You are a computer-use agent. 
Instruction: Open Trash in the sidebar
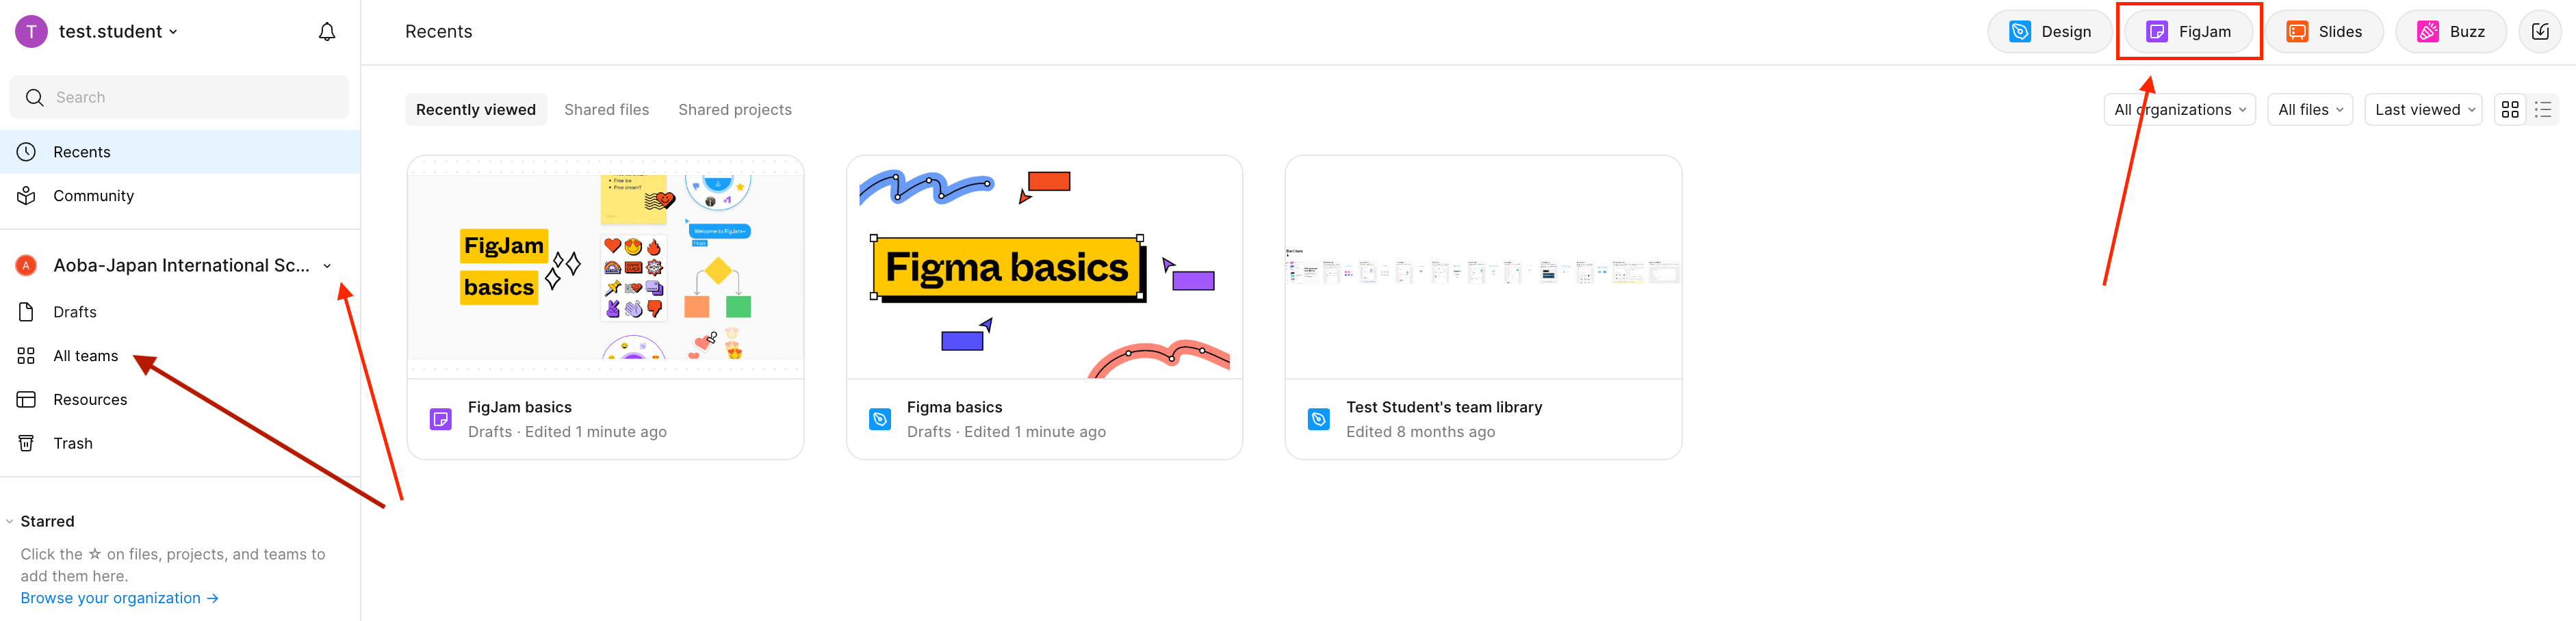[x=72, y=443]
